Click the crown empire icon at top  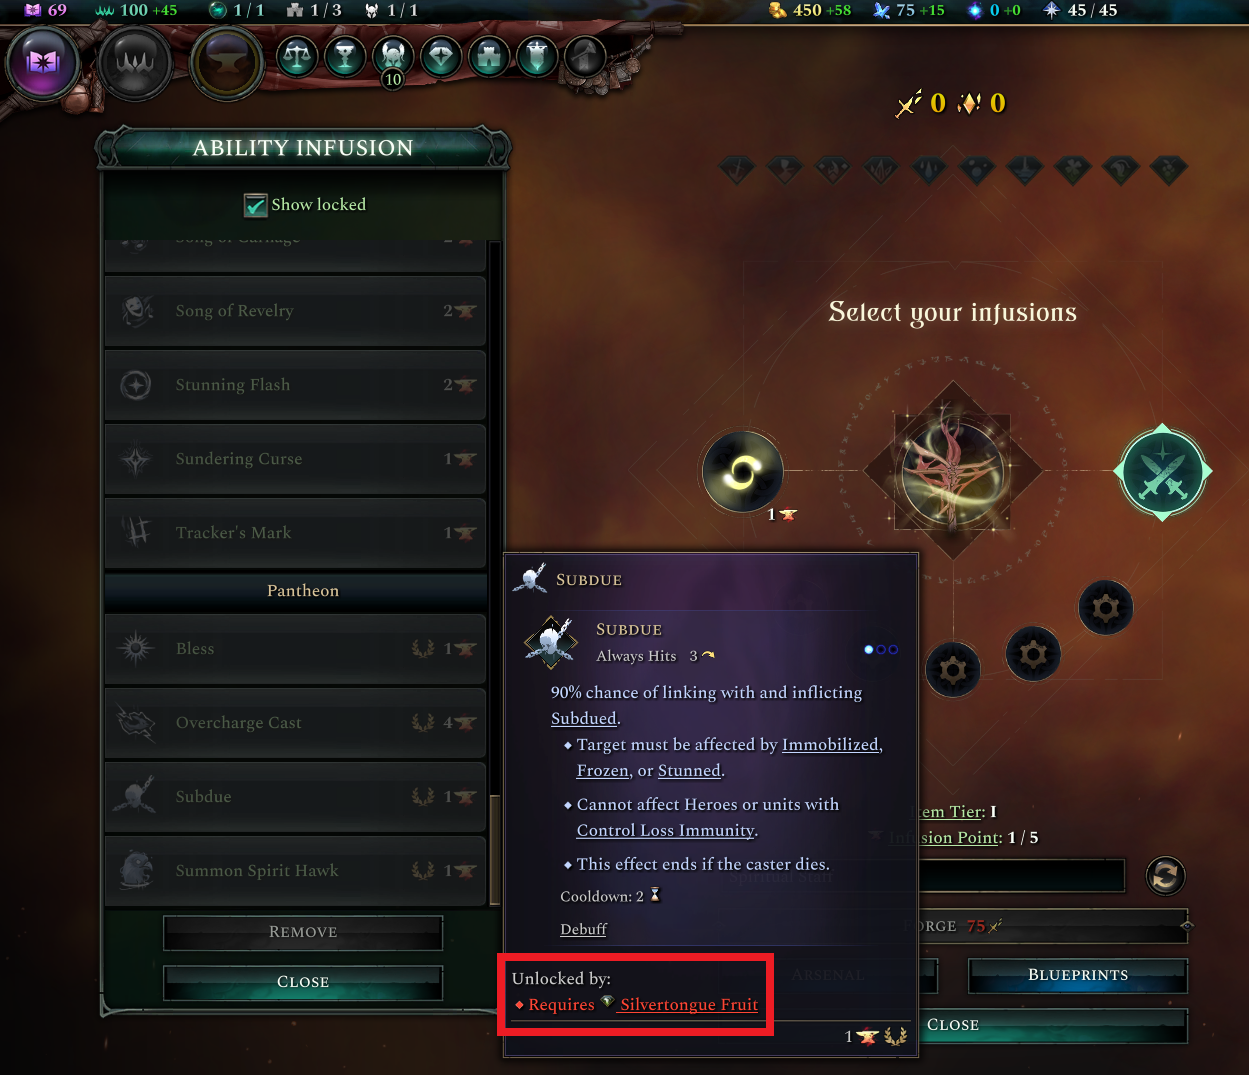tap(134, 63)
